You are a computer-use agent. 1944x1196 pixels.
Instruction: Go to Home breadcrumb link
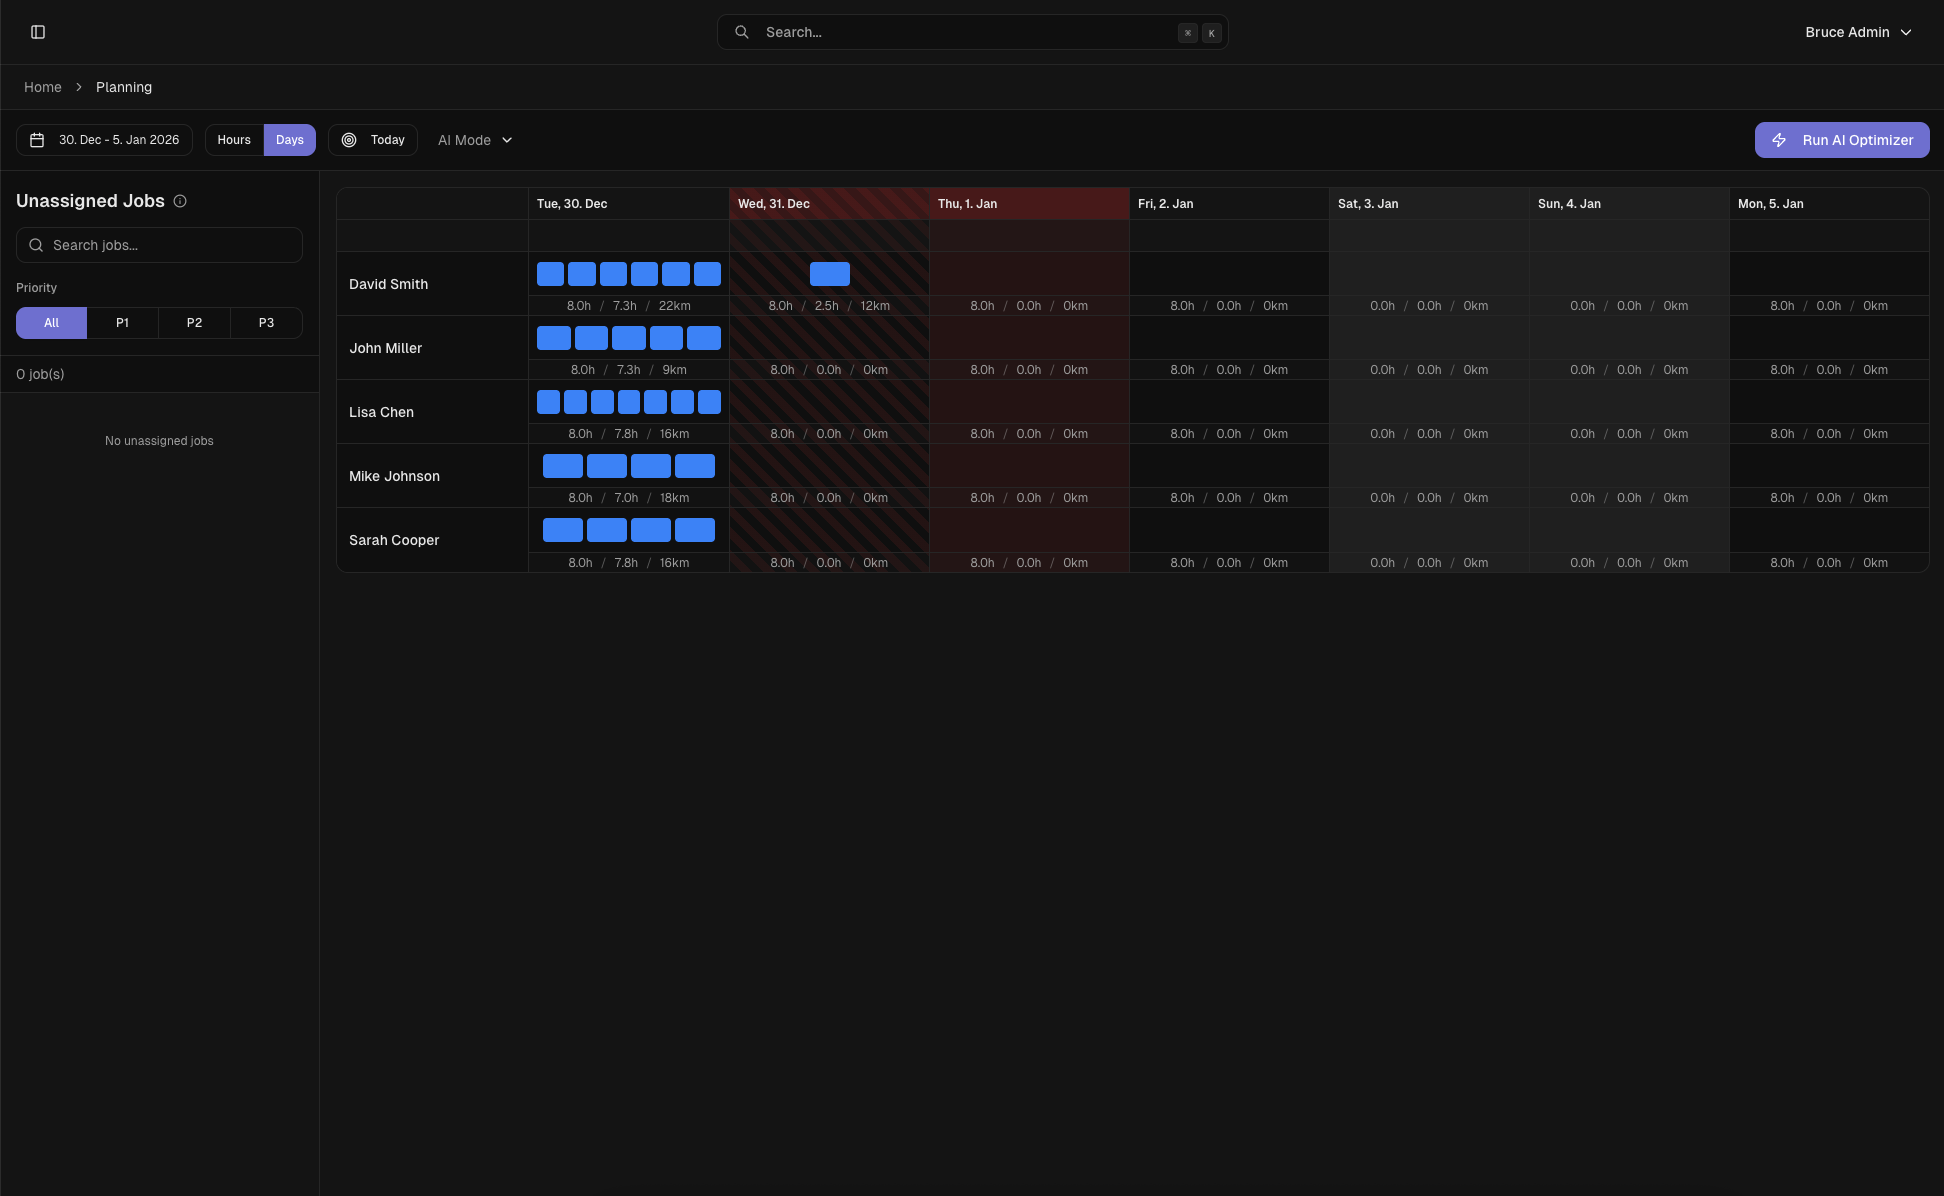43,87
